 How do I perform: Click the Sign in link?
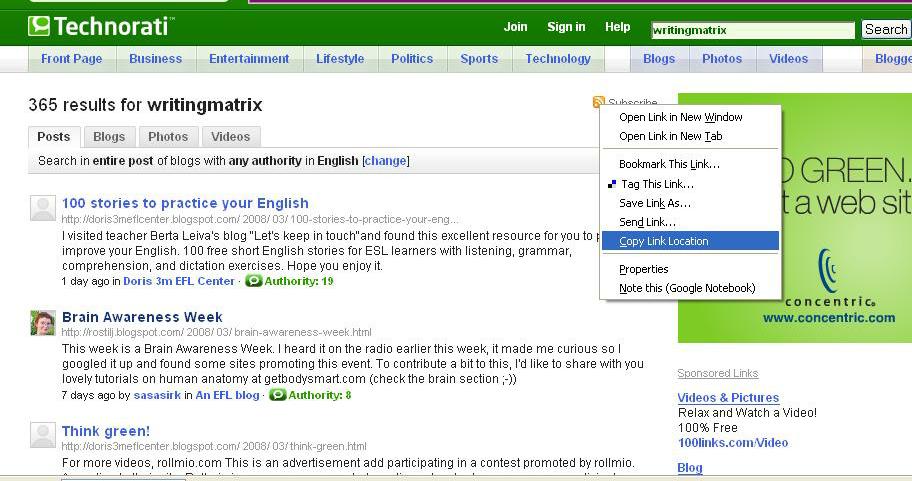pos(566,27)
